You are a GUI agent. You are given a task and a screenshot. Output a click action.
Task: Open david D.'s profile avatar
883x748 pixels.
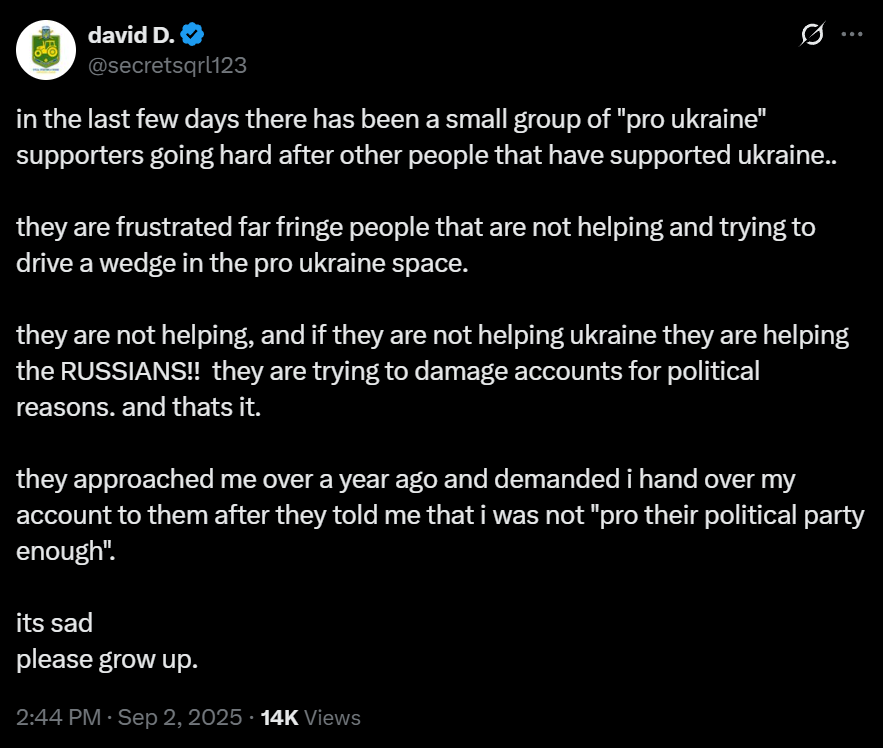46,50
